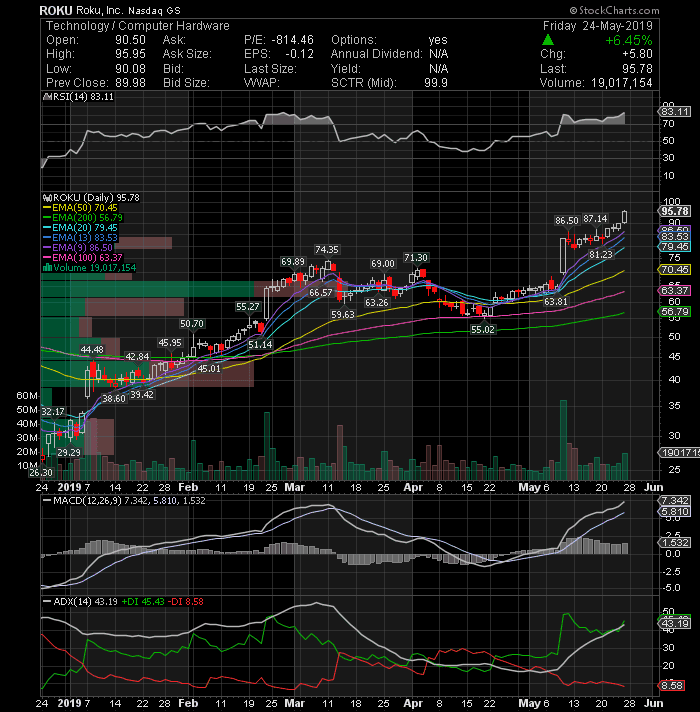This screenshot has width=700, height=712.
Task: Click the Volume 19,017,154 legend entry on chart
Action: (89, 267)
